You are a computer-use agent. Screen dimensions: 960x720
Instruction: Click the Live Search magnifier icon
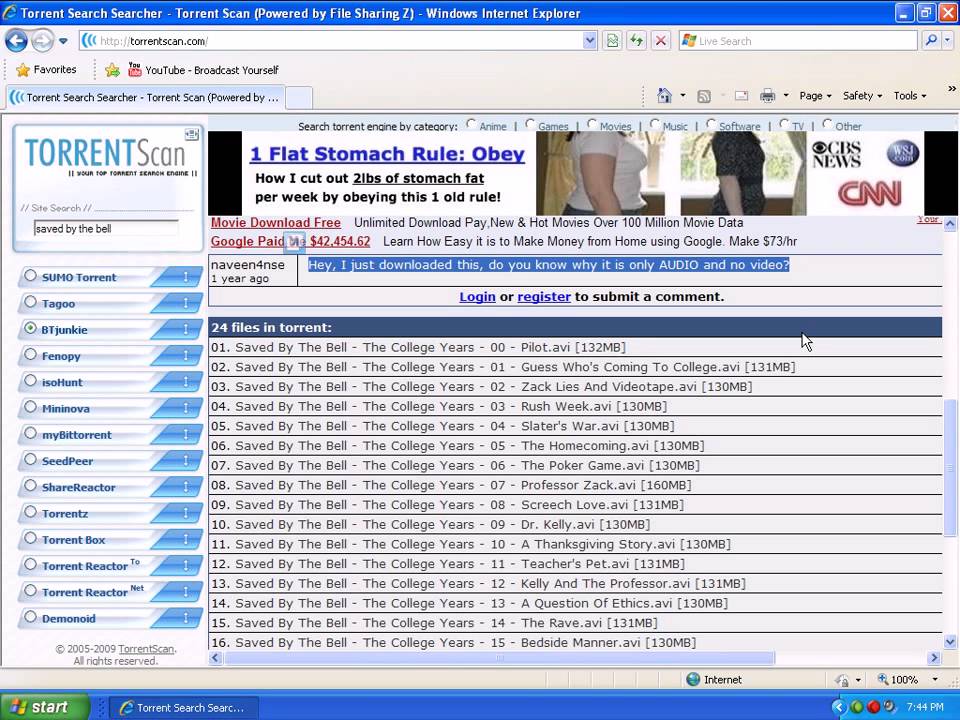[x=931, y=41]
